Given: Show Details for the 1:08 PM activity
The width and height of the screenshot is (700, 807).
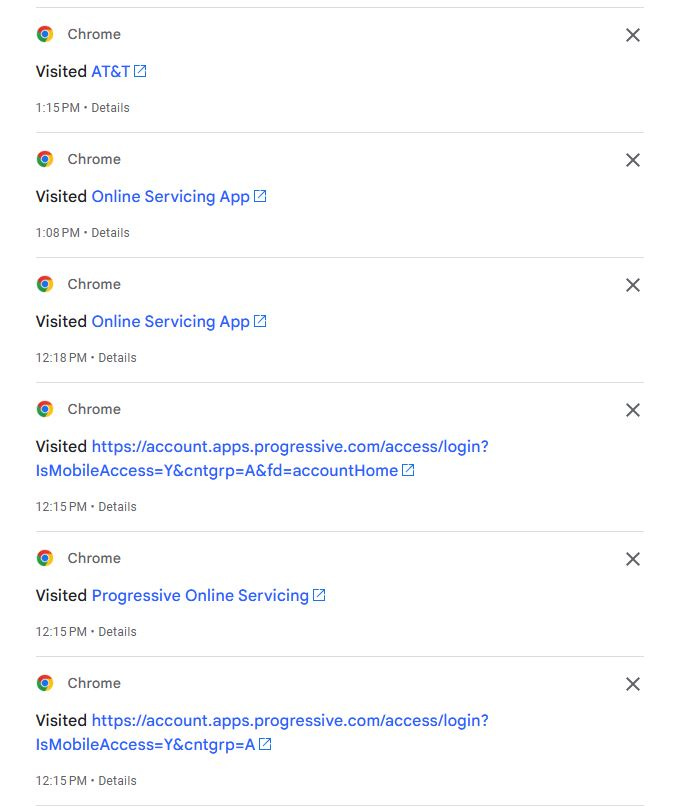Looking at the screenshot, I should pos(110,233).
